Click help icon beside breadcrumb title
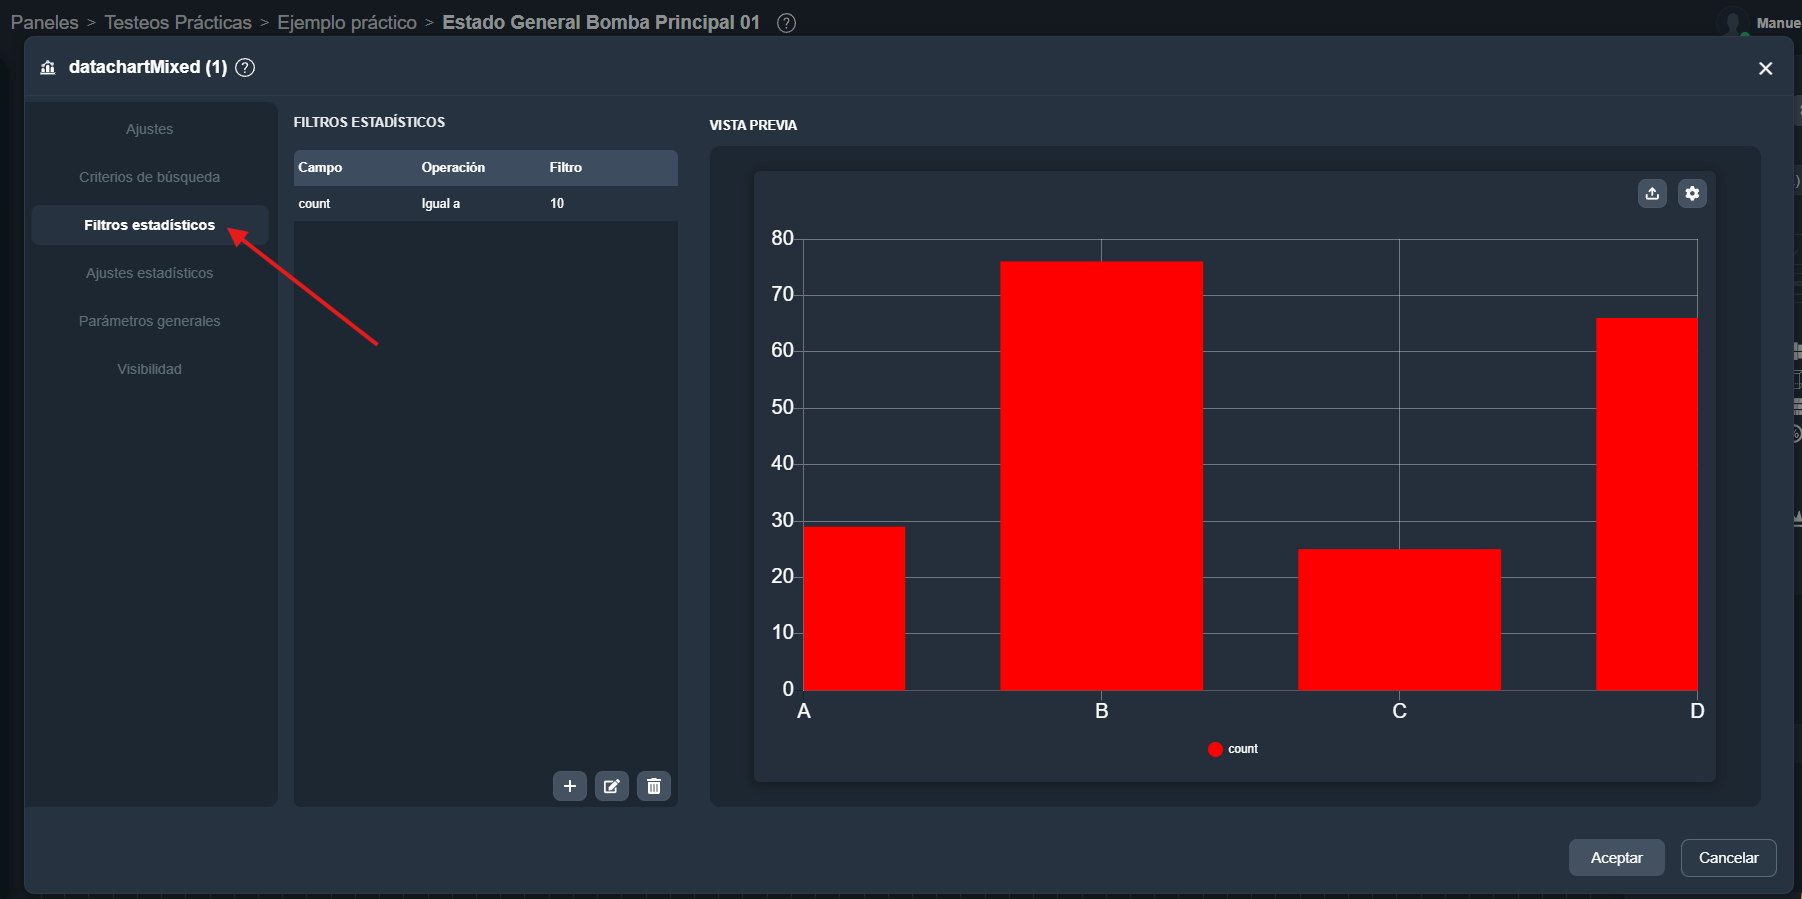This screenshot has height=899, width=1802. [787, 23]
